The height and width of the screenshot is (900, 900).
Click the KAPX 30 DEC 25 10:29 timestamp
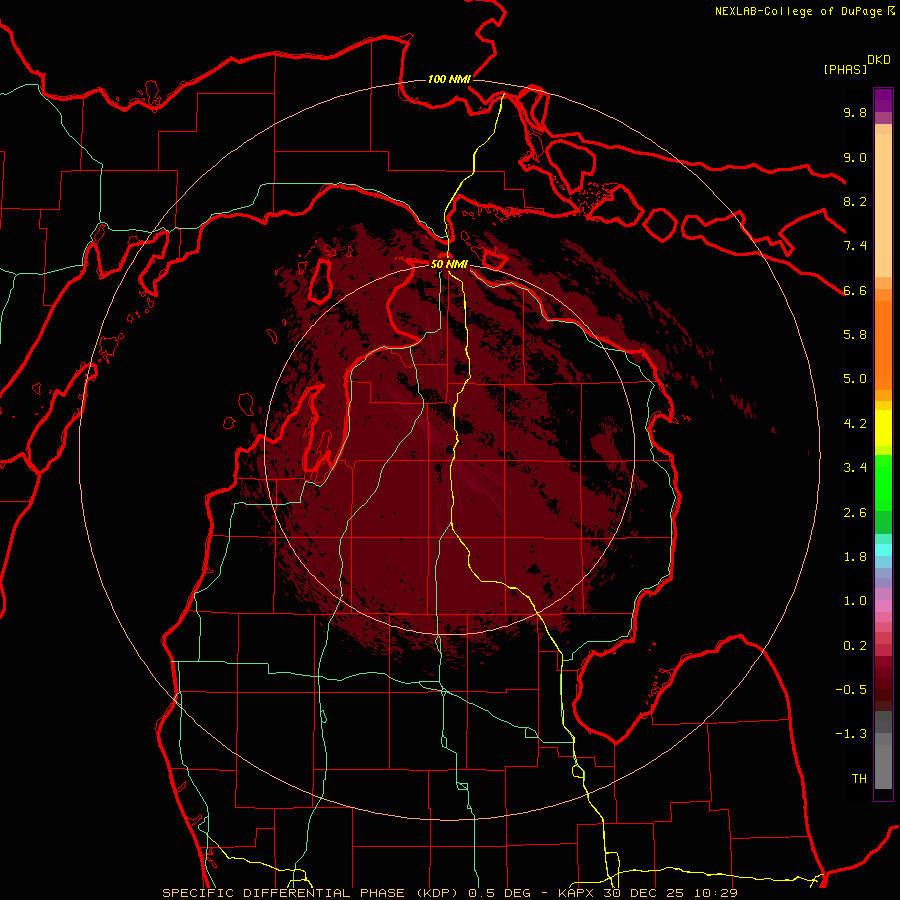647,893
